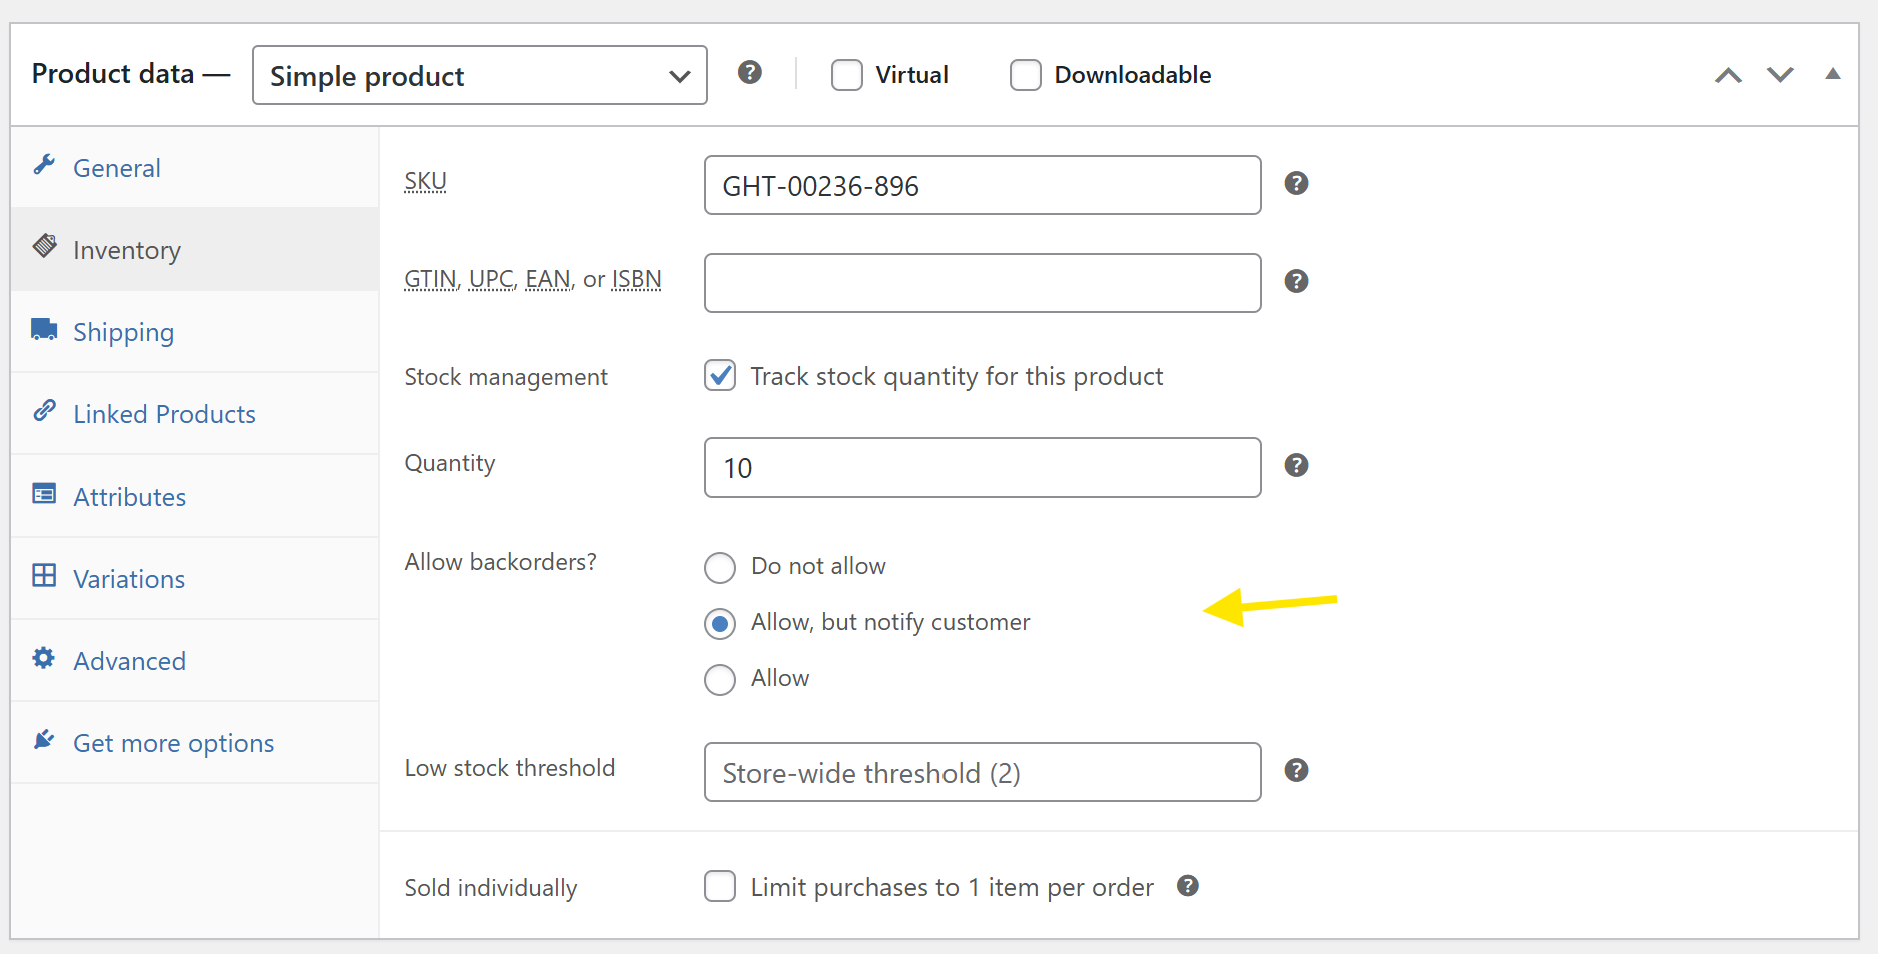Move Product data panel down

coord(1780,75)
